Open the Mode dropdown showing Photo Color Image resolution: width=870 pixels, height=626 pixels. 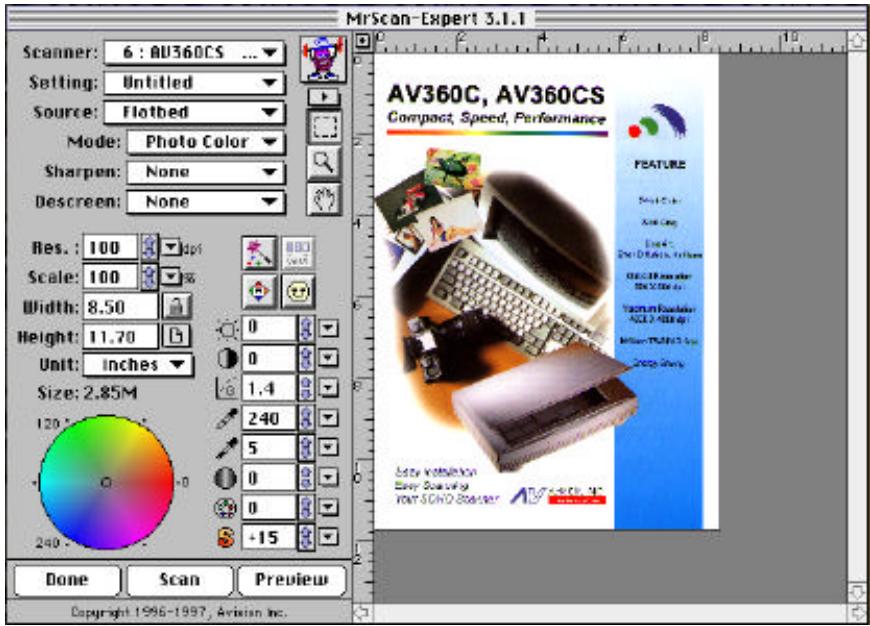coord(206,142)
